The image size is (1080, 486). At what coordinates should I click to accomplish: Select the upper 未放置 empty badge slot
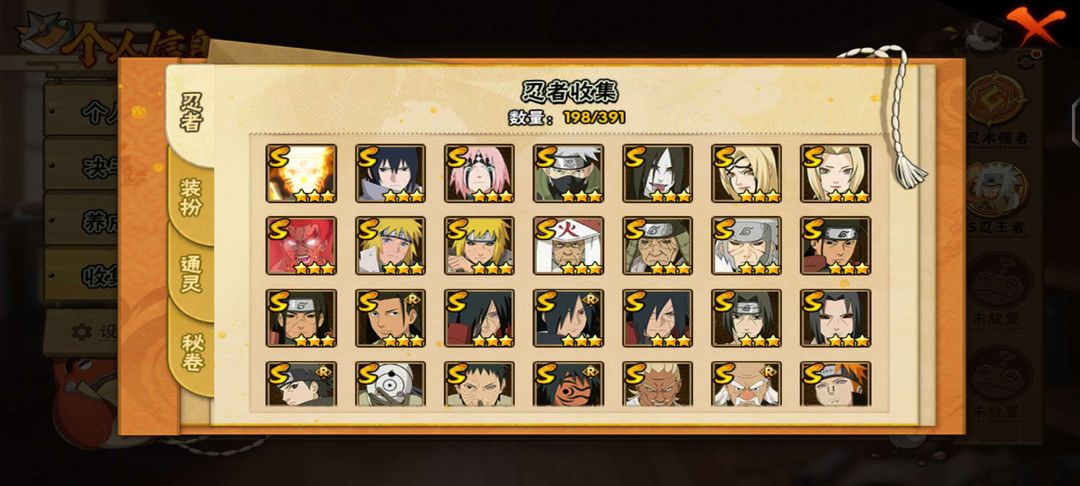pyautogui.click(x=999, y=281)
